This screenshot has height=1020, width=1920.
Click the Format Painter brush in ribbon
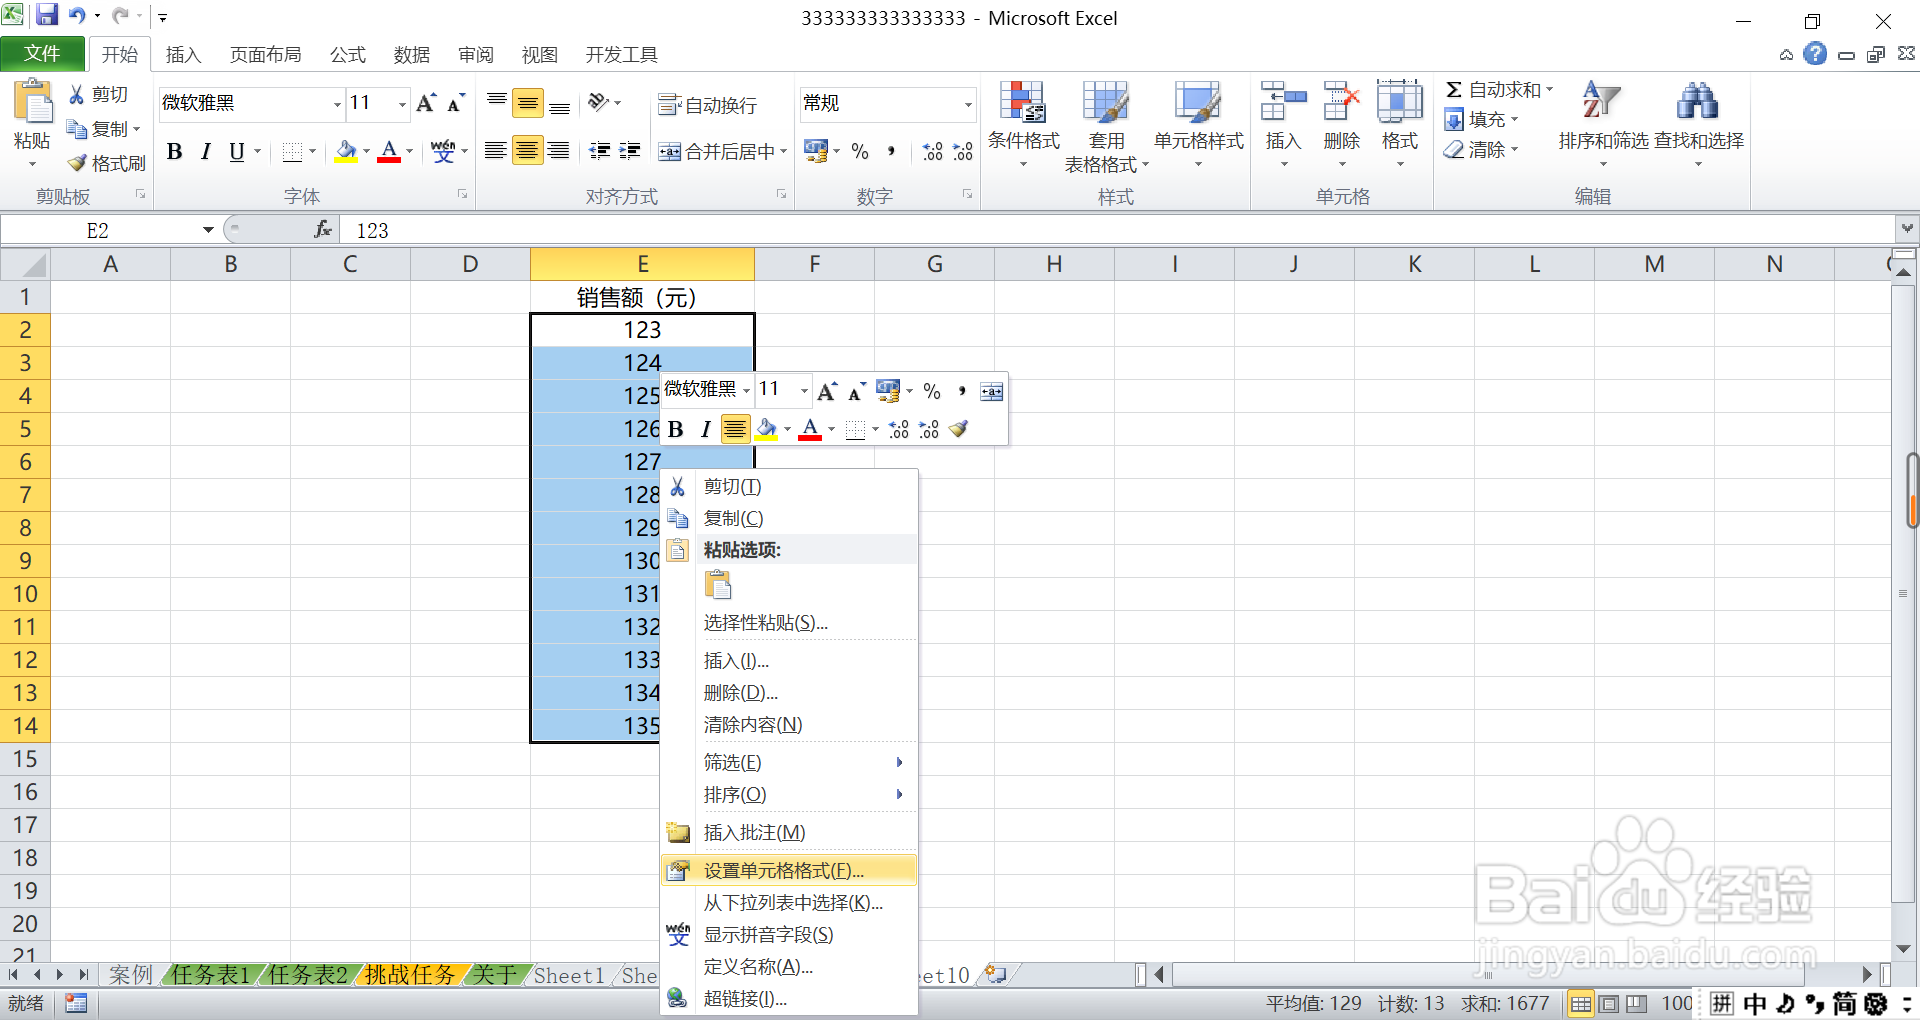pyautogui.click(x=77, y=163)
